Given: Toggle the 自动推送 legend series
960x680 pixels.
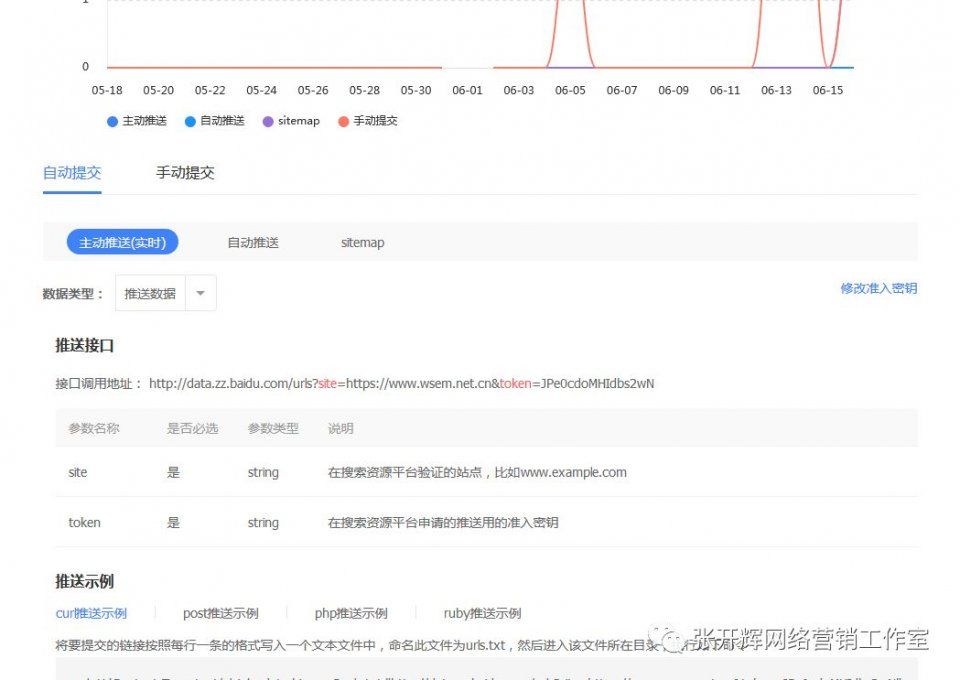Looking at the screenshot, I should pos(214,121).
